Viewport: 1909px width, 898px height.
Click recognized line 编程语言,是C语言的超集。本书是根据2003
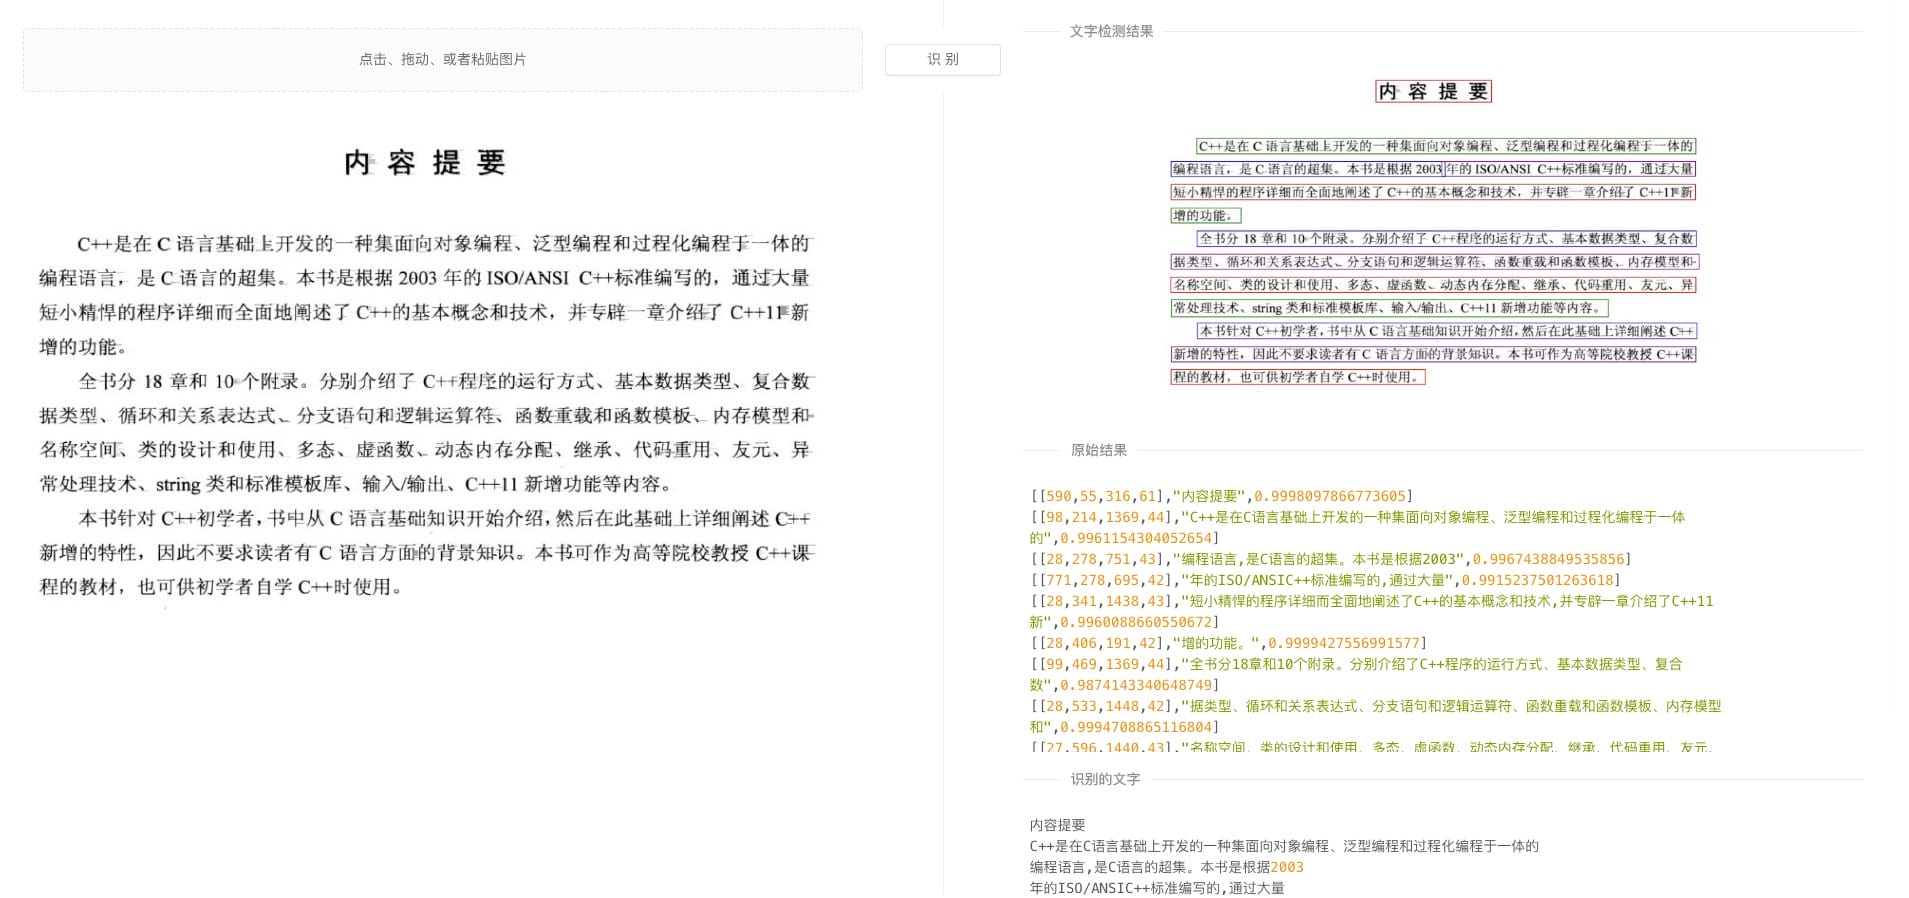[x=1167, y=867]
